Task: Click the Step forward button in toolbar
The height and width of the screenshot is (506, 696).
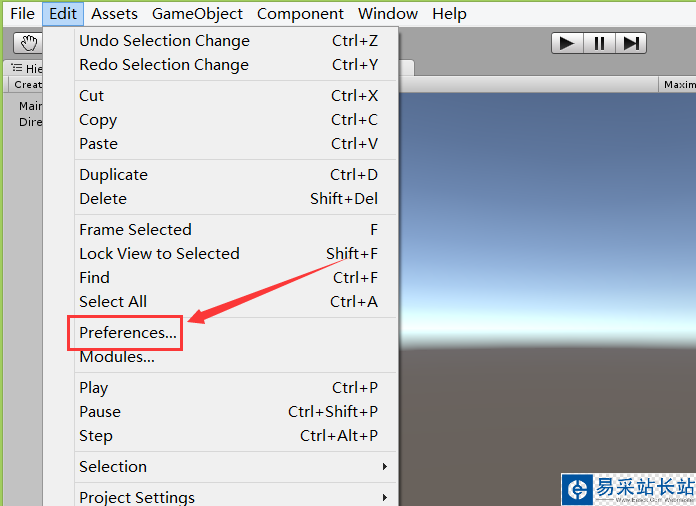Action: click(631, 43)
